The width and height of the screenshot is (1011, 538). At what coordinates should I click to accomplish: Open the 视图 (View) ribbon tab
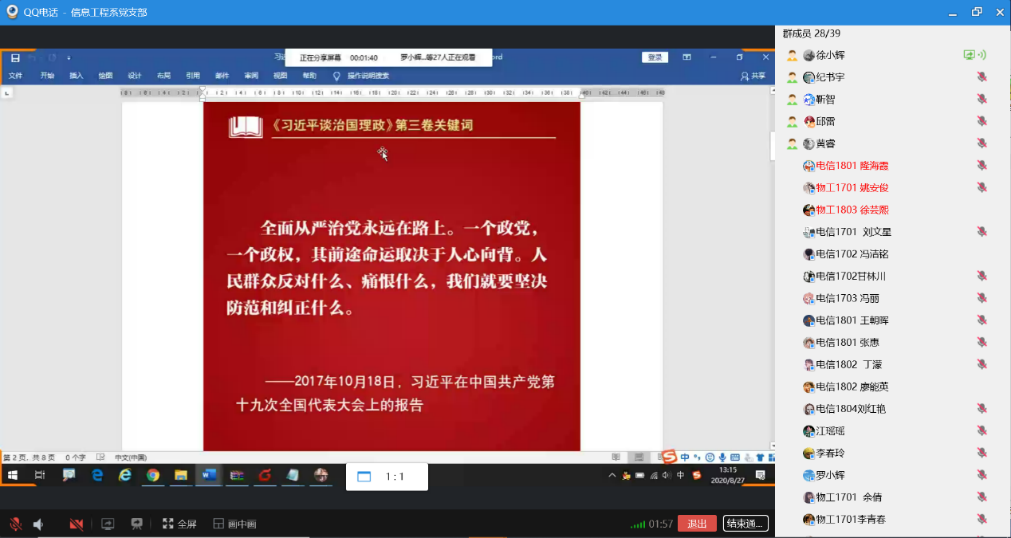coord(280,76)
